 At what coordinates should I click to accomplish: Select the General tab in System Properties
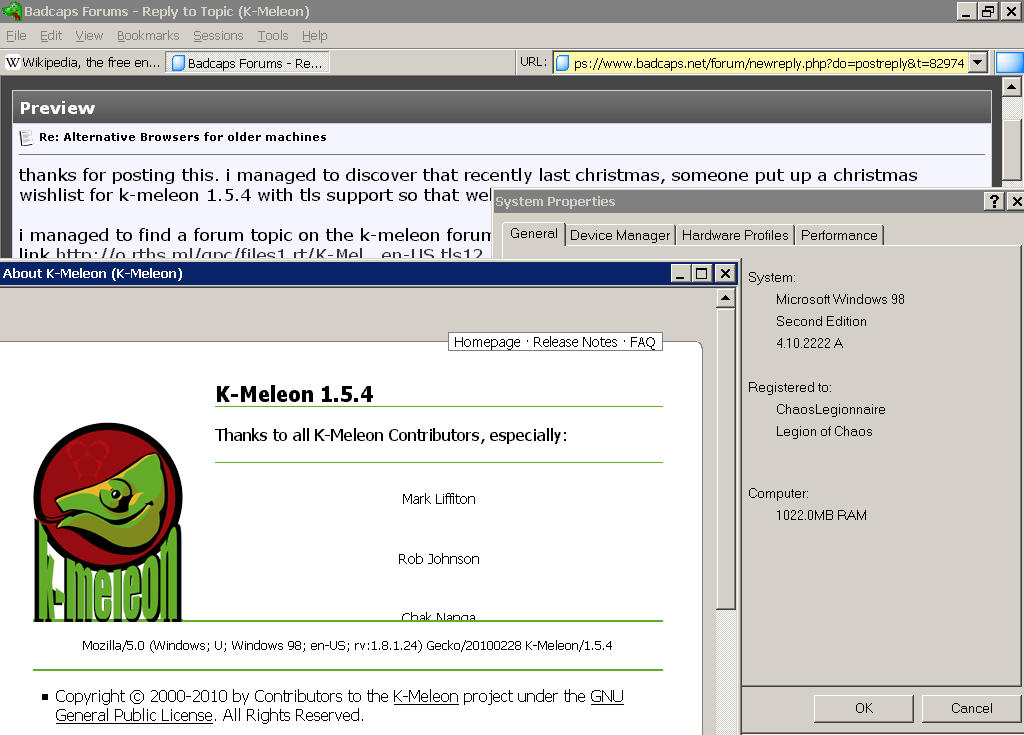pyautogui.click(x=534, y=233)
